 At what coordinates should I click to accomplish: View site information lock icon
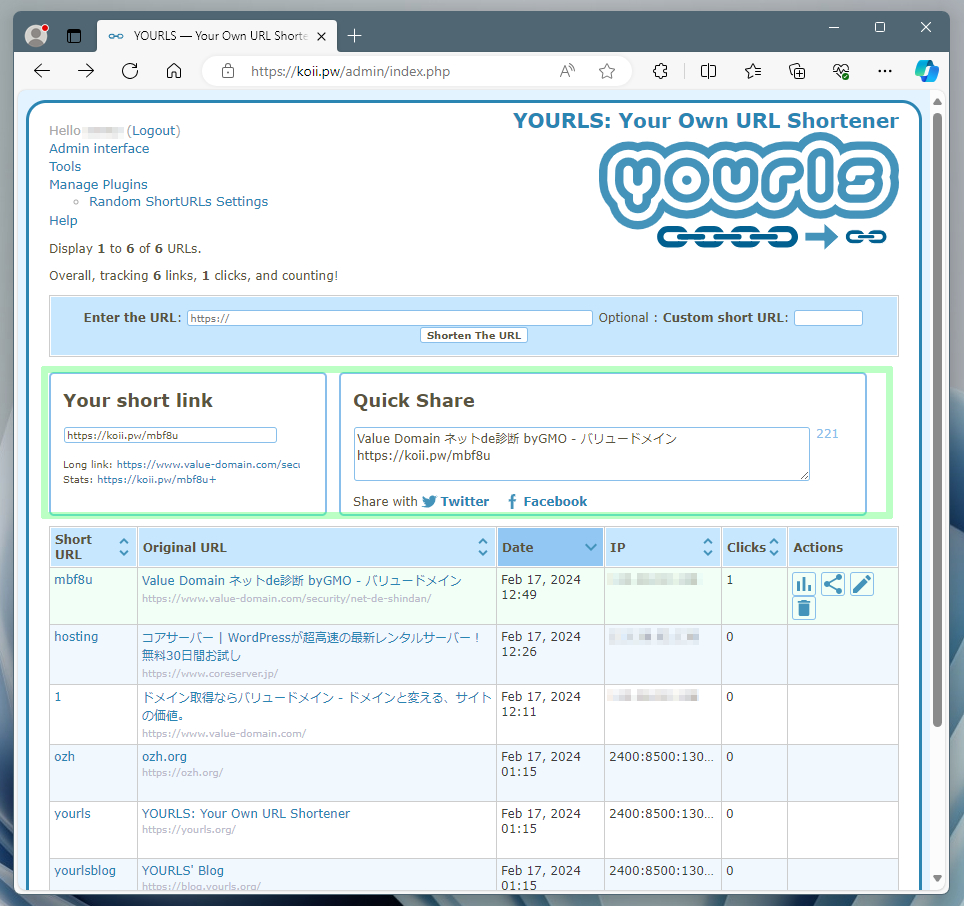click(228, 71)
